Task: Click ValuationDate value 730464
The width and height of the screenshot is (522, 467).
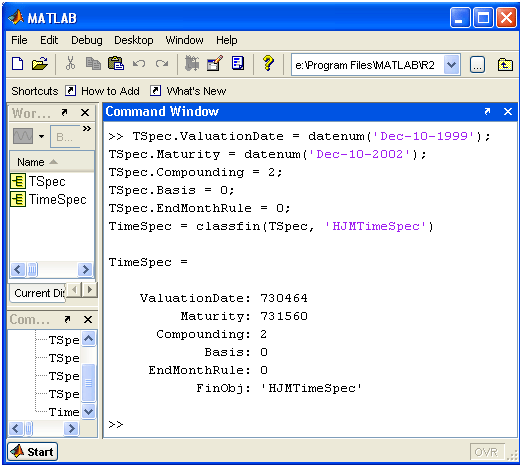Action: 284,298
